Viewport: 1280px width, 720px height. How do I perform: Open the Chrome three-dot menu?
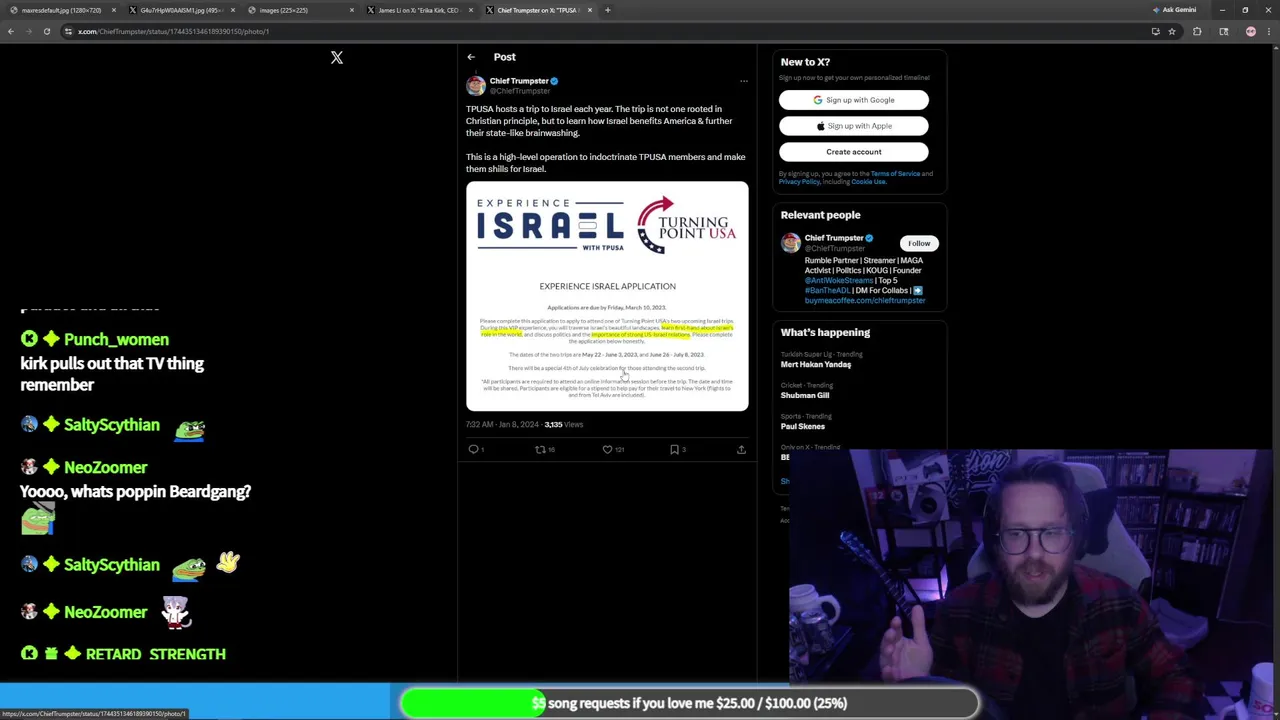(x=1270, y=31)
